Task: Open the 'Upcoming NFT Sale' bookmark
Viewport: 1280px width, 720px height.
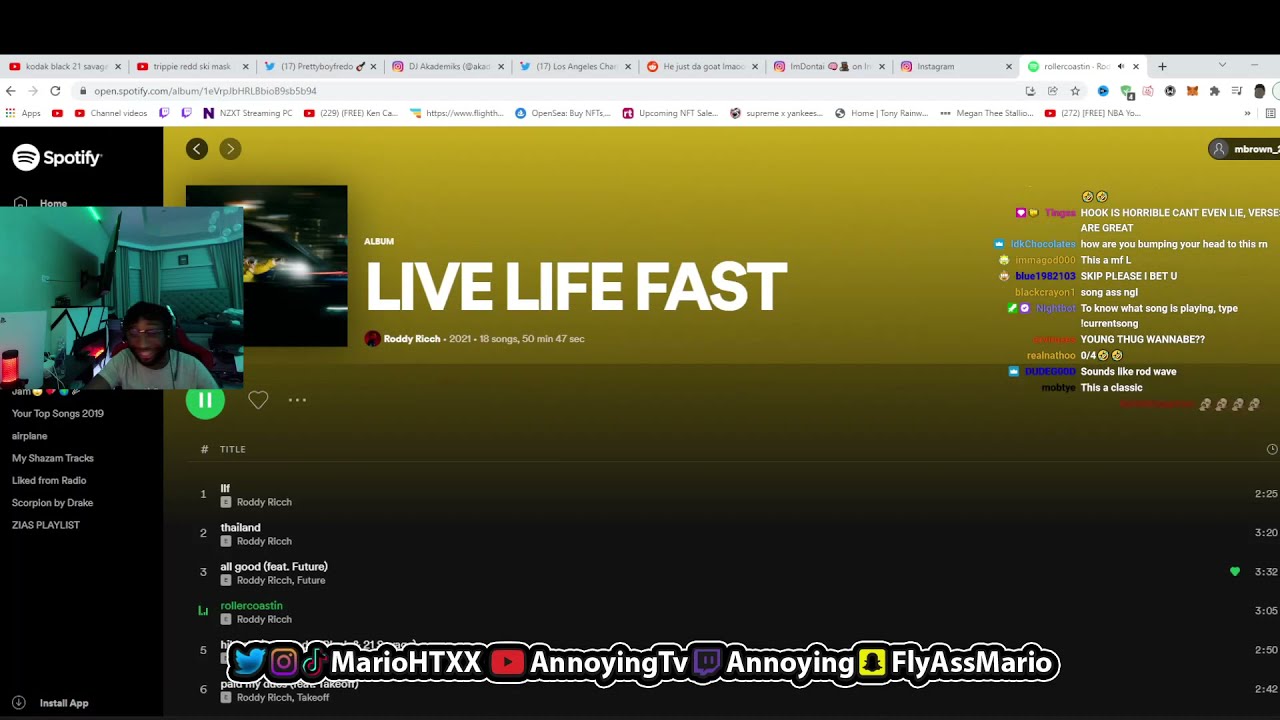Action: [x=670, y=113]
